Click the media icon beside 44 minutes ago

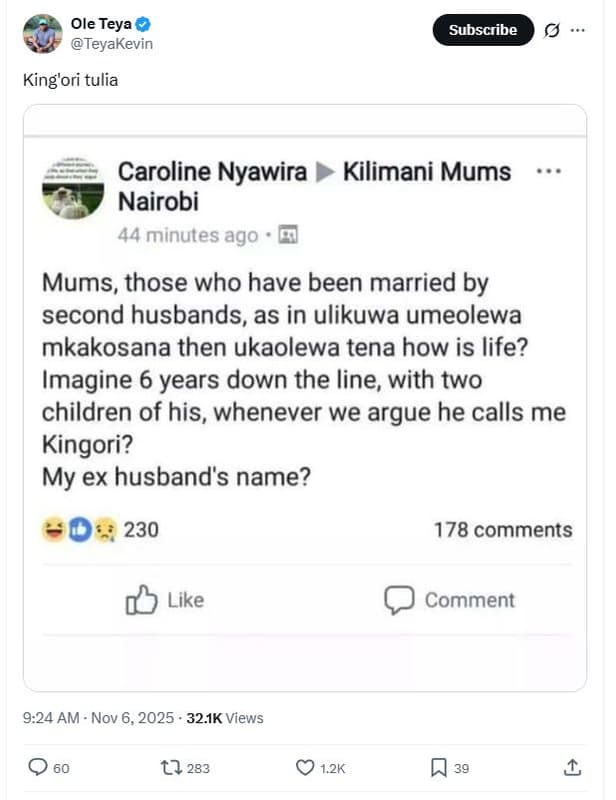click(287, 236)
